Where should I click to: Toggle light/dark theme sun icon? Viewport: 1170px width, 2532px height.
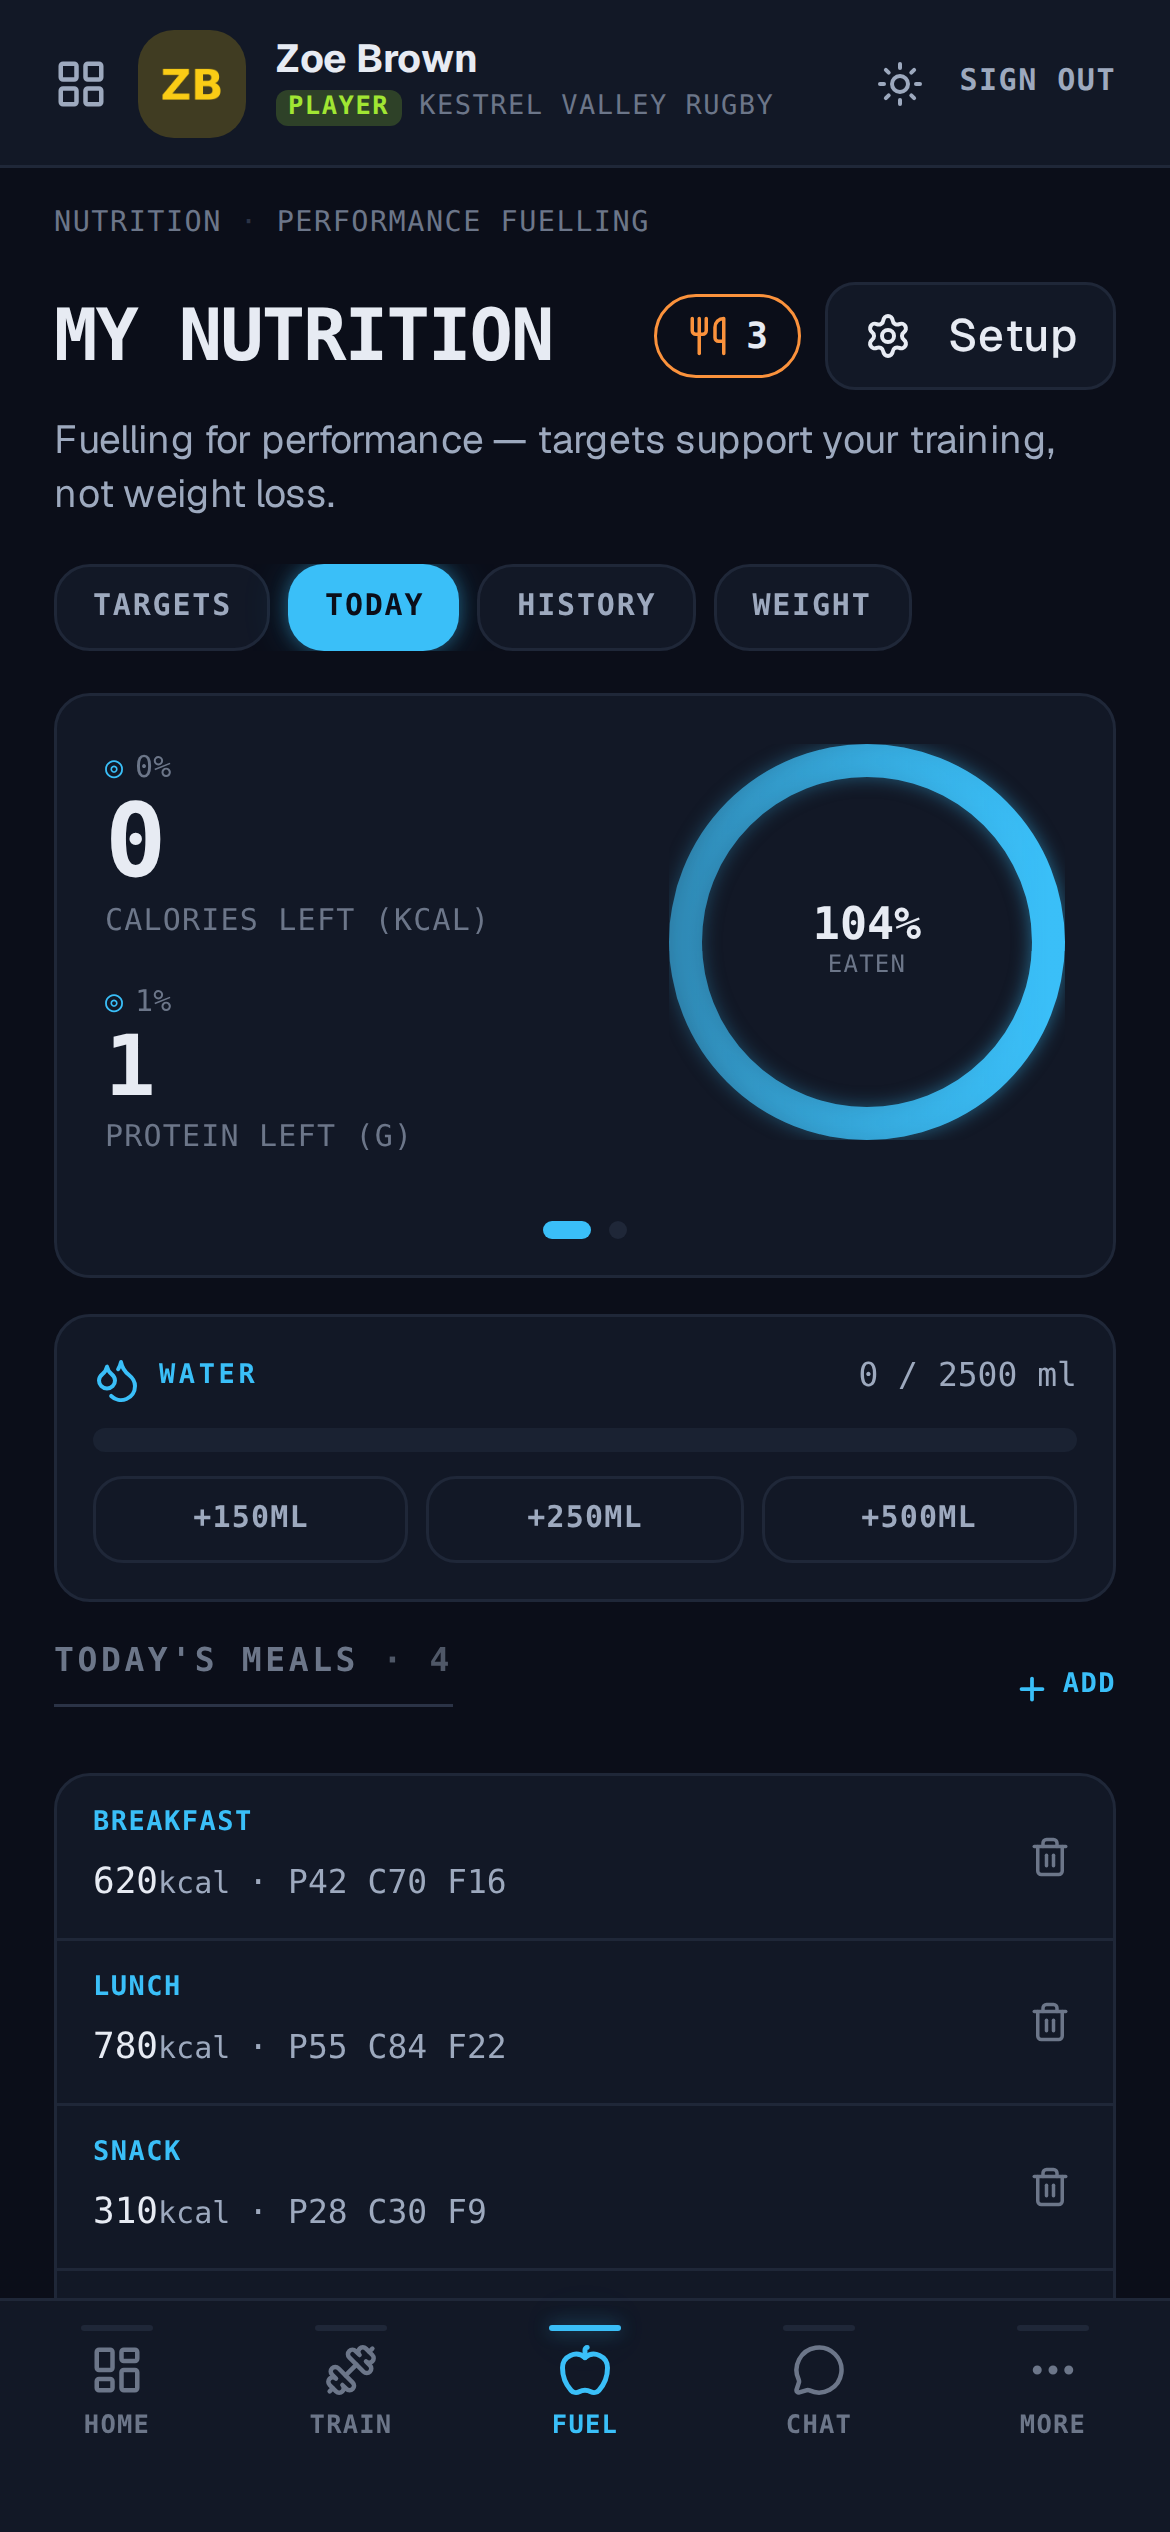tap(899, 83)
